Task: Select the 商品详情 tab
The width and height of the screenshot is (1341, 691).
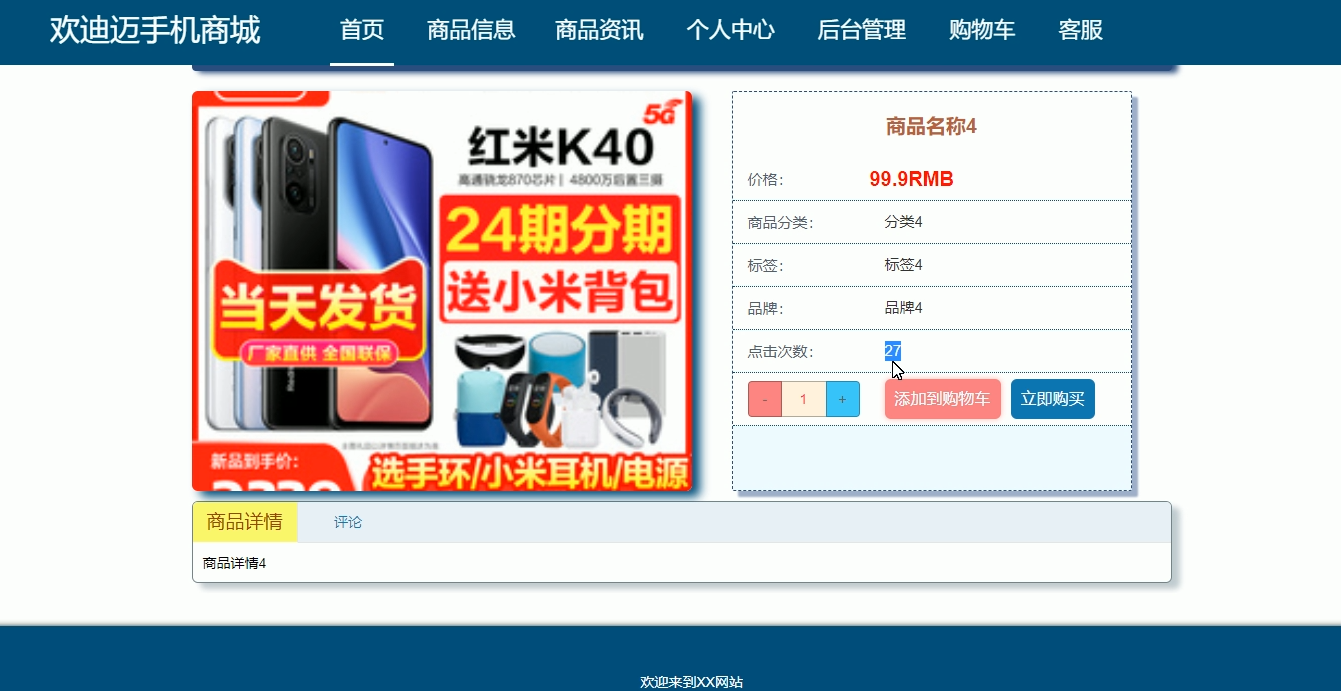Action: point(245,522)
